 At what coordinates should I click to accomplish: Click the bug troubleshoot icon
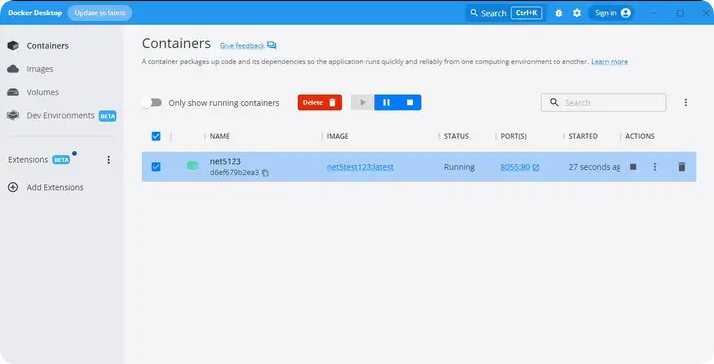[559, 13]
